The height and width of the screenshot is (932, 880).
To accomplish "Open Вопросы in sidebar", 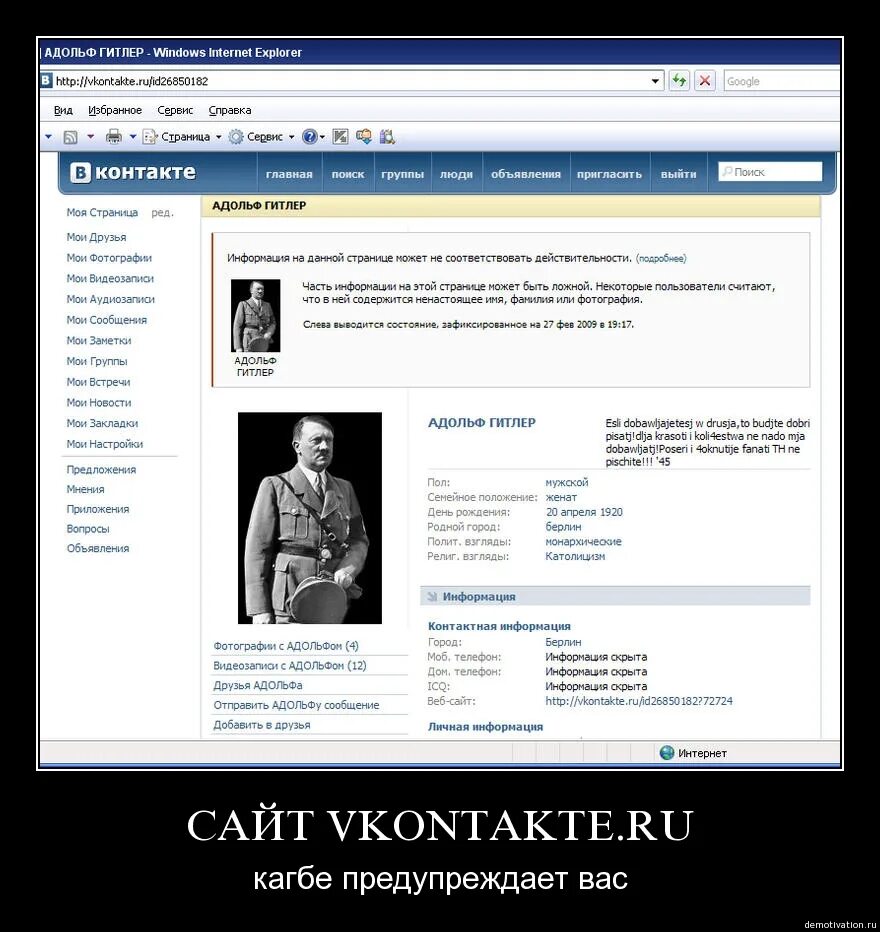I will [x=88, y=528].
